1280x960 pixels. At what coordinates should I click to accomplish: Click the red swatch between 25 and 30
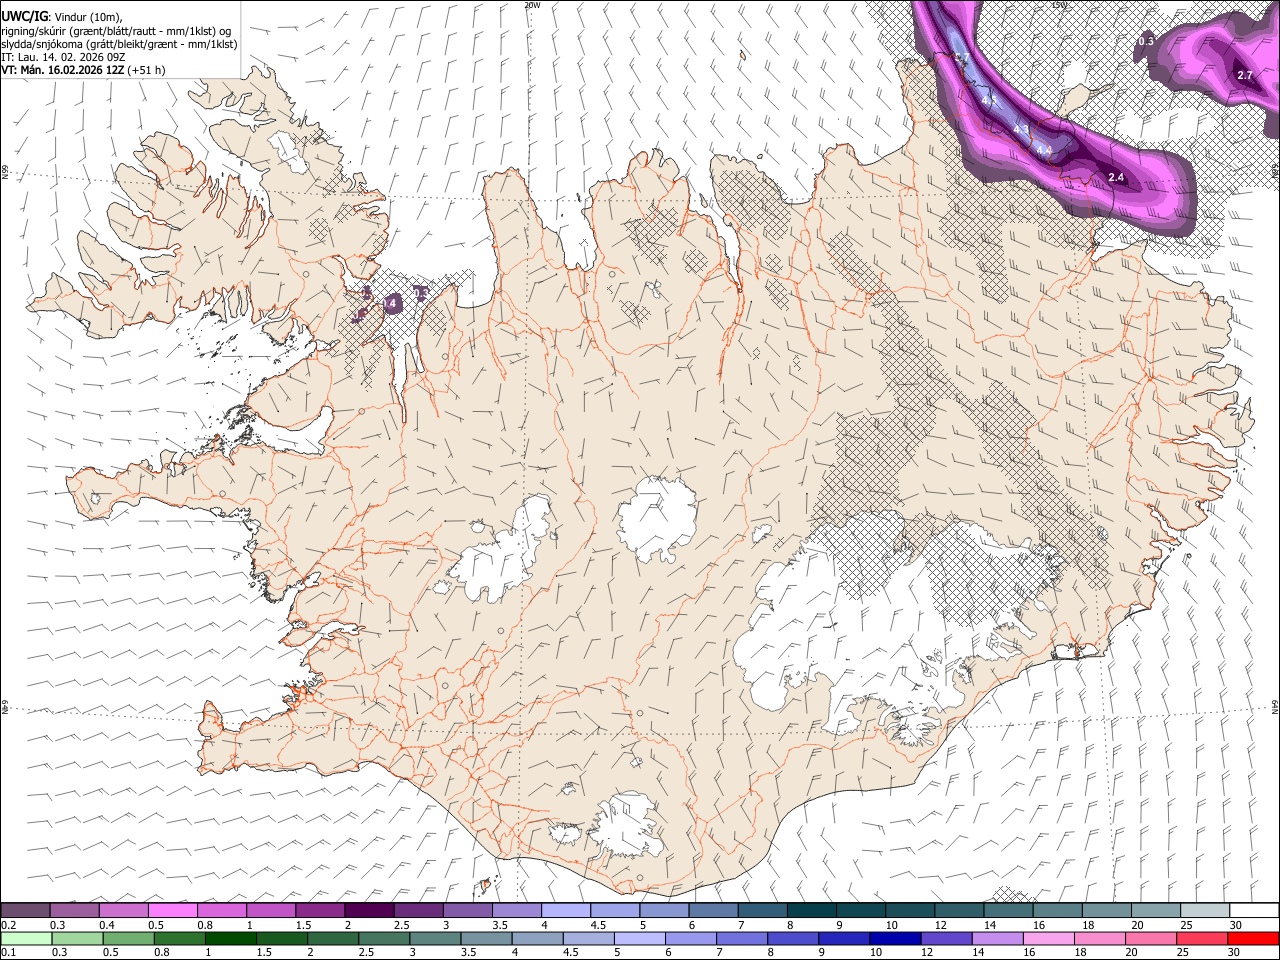1200,938
